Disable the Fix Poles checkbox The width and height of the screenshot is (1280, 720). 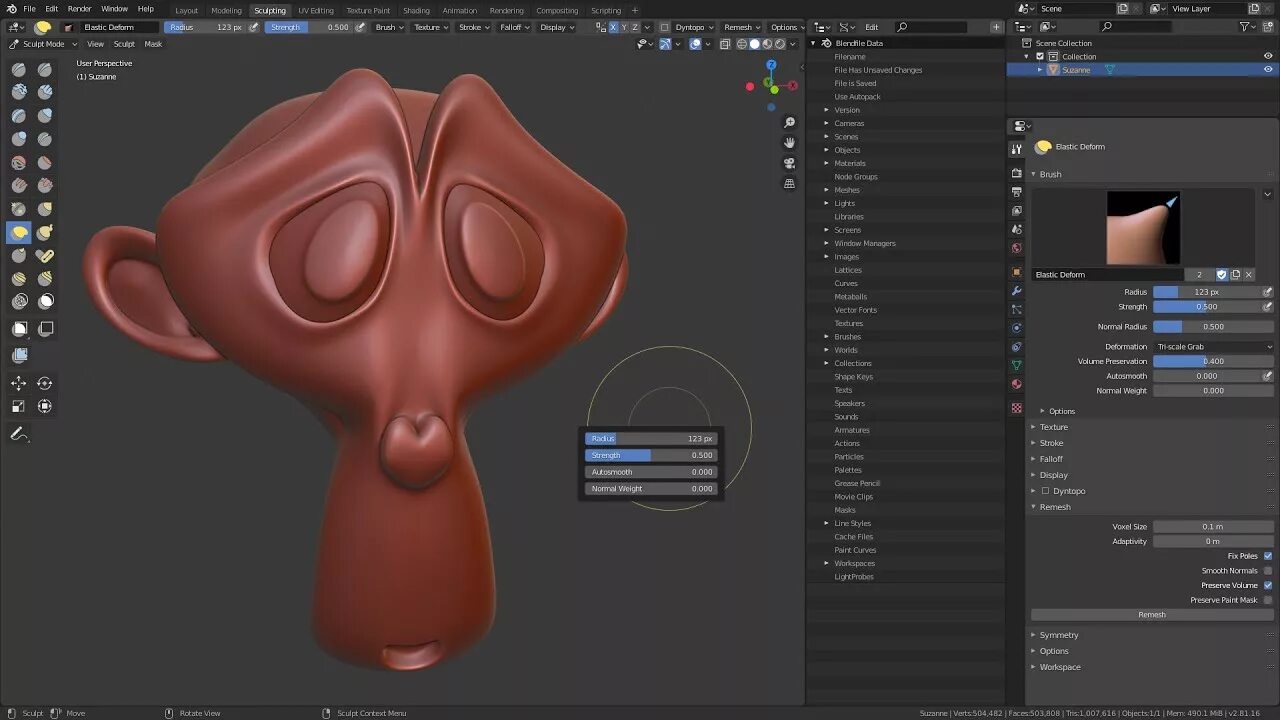click(x=1268, y=556)
